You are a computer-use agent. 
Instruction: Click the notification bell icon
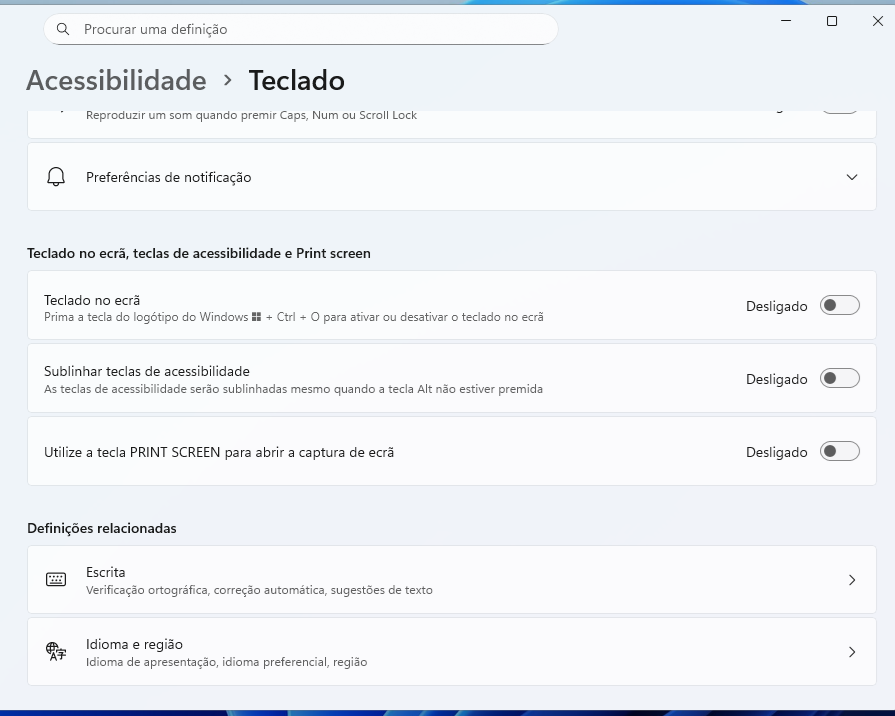pyautogui.click(x=56, y=177)
